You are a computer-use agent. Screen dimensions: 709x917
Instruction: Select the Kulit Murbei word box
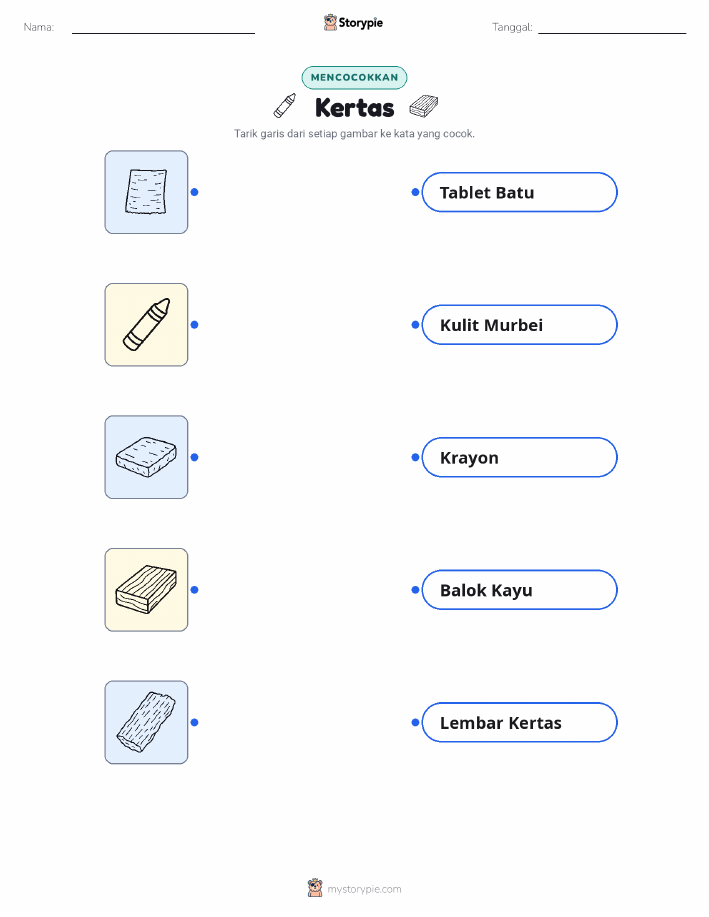519,325
